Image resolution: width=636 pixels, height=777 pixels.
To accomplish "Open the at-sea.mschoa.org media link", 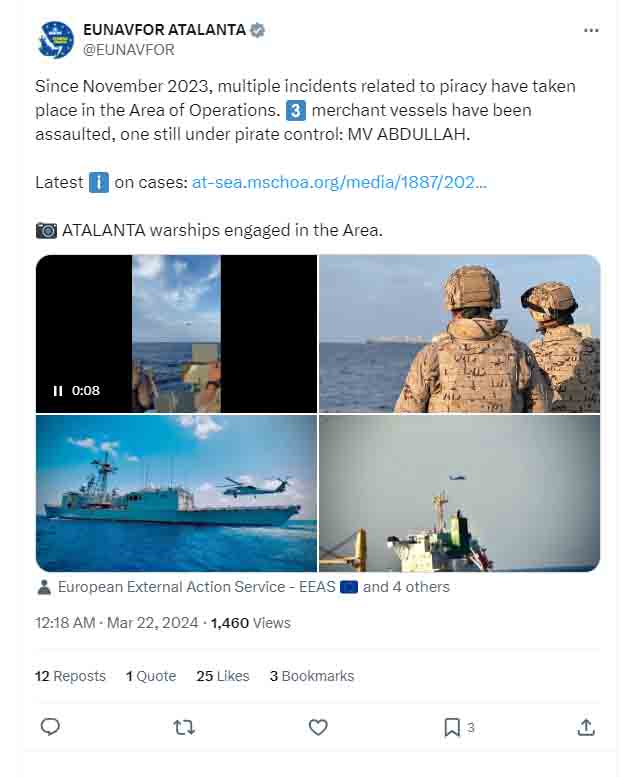I will (339, 182).
